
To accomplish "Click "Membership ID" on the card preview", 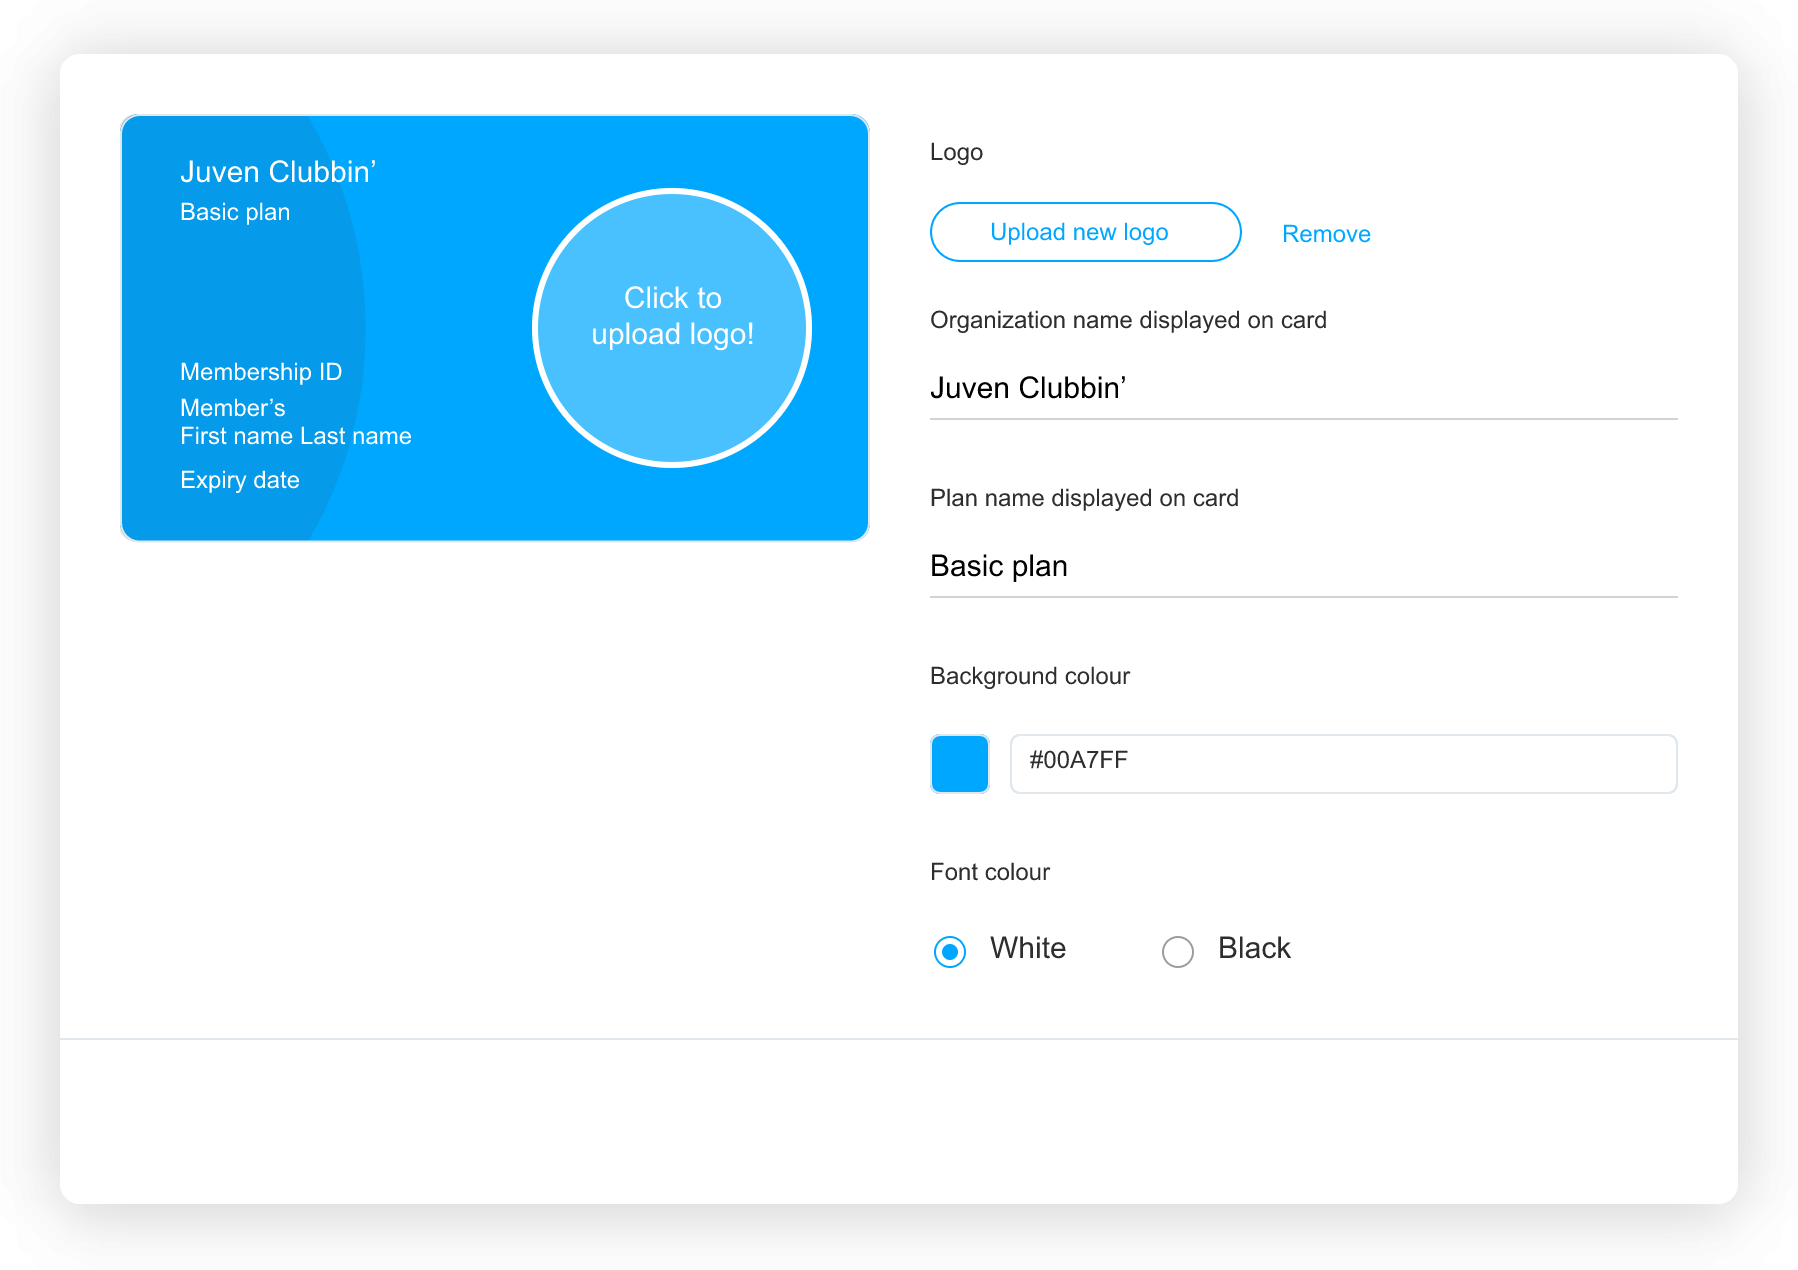I will [x=261, y=372].
